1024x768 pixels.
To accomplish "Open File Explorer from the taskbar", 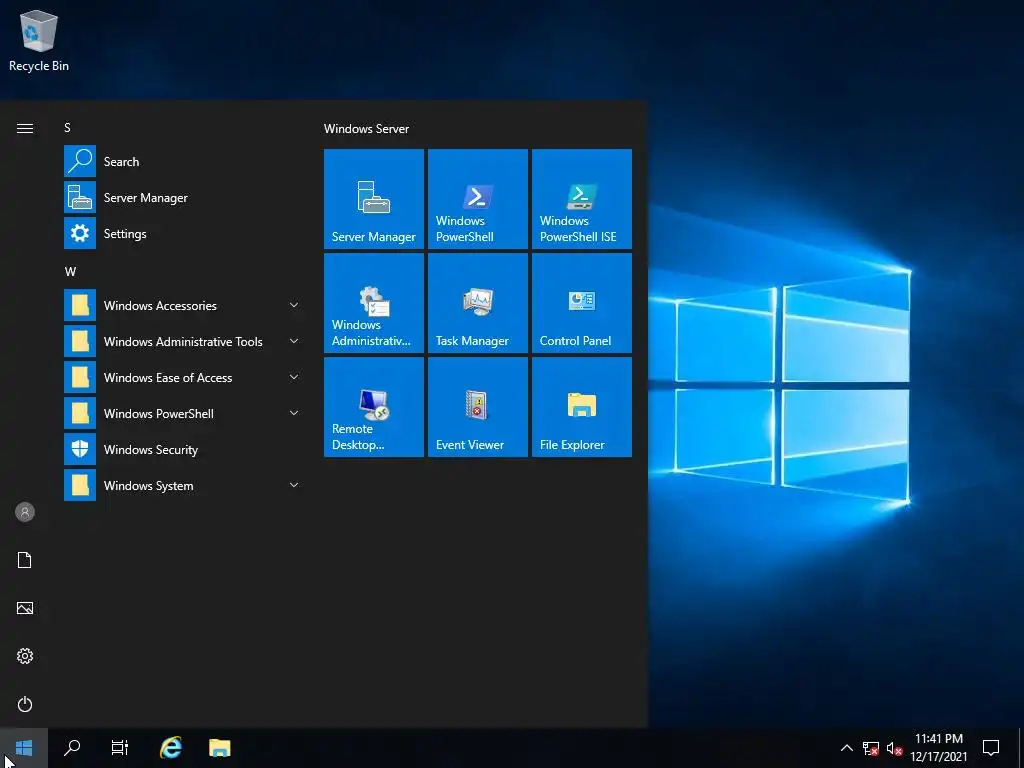I will 219,748.
